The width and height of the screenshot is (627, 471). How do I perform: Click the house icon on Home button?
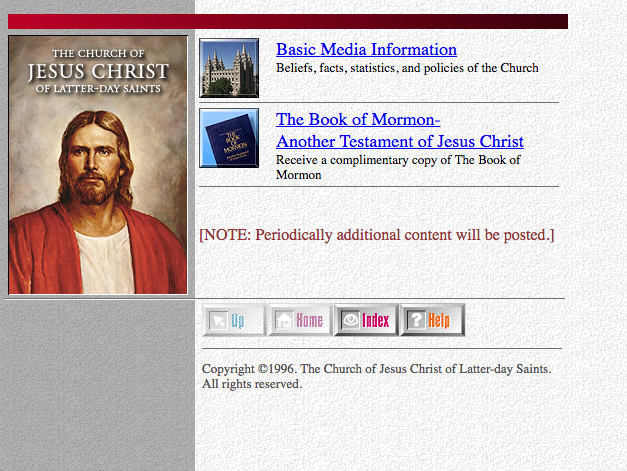(284, 320)
